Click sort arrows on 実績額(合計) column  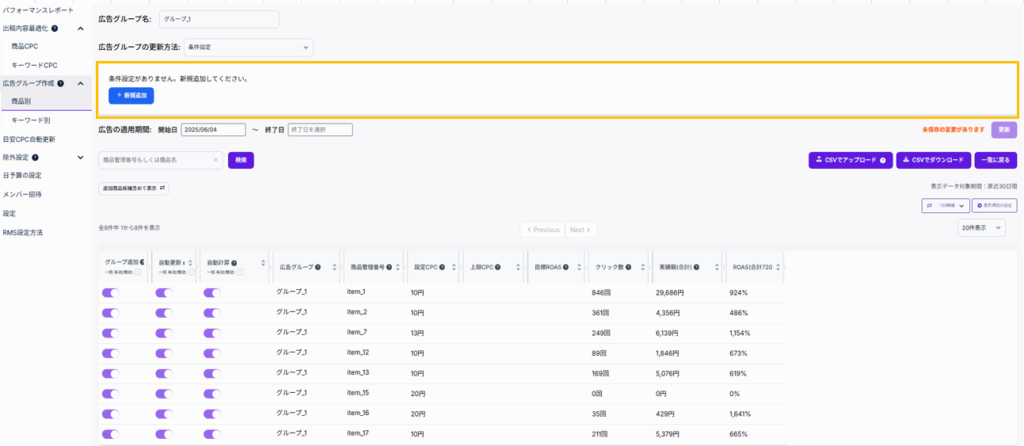pos(717,267)
